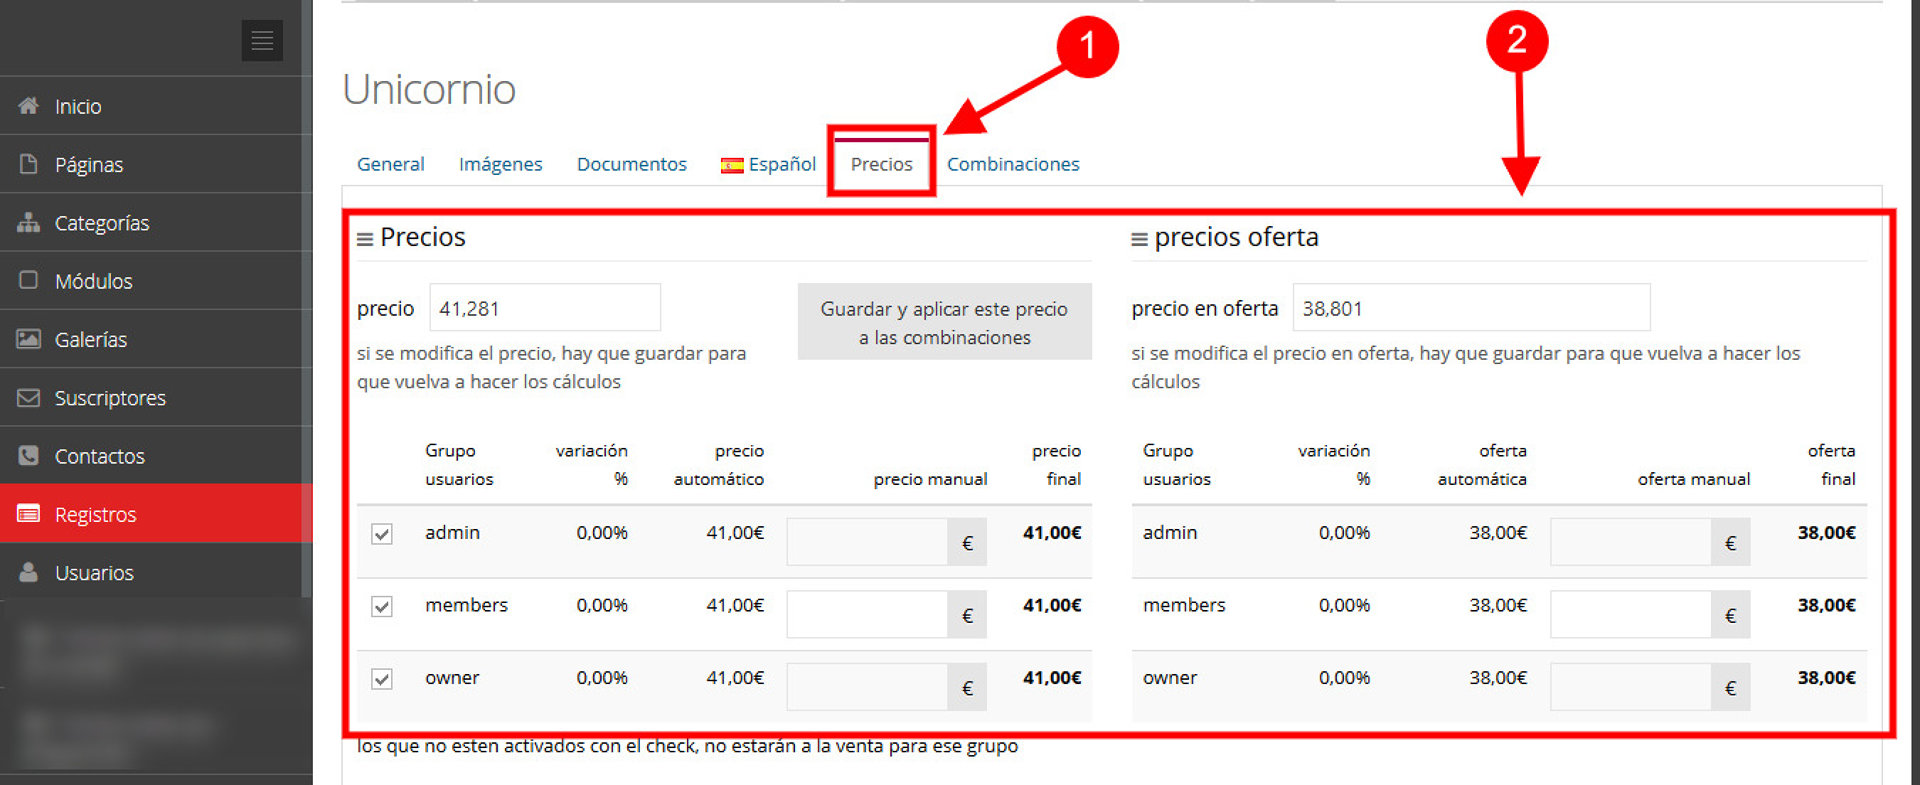Click the Suscriptores envelope icon
Viewport: 1920px width, 785px height.
(x=29, y=397)
